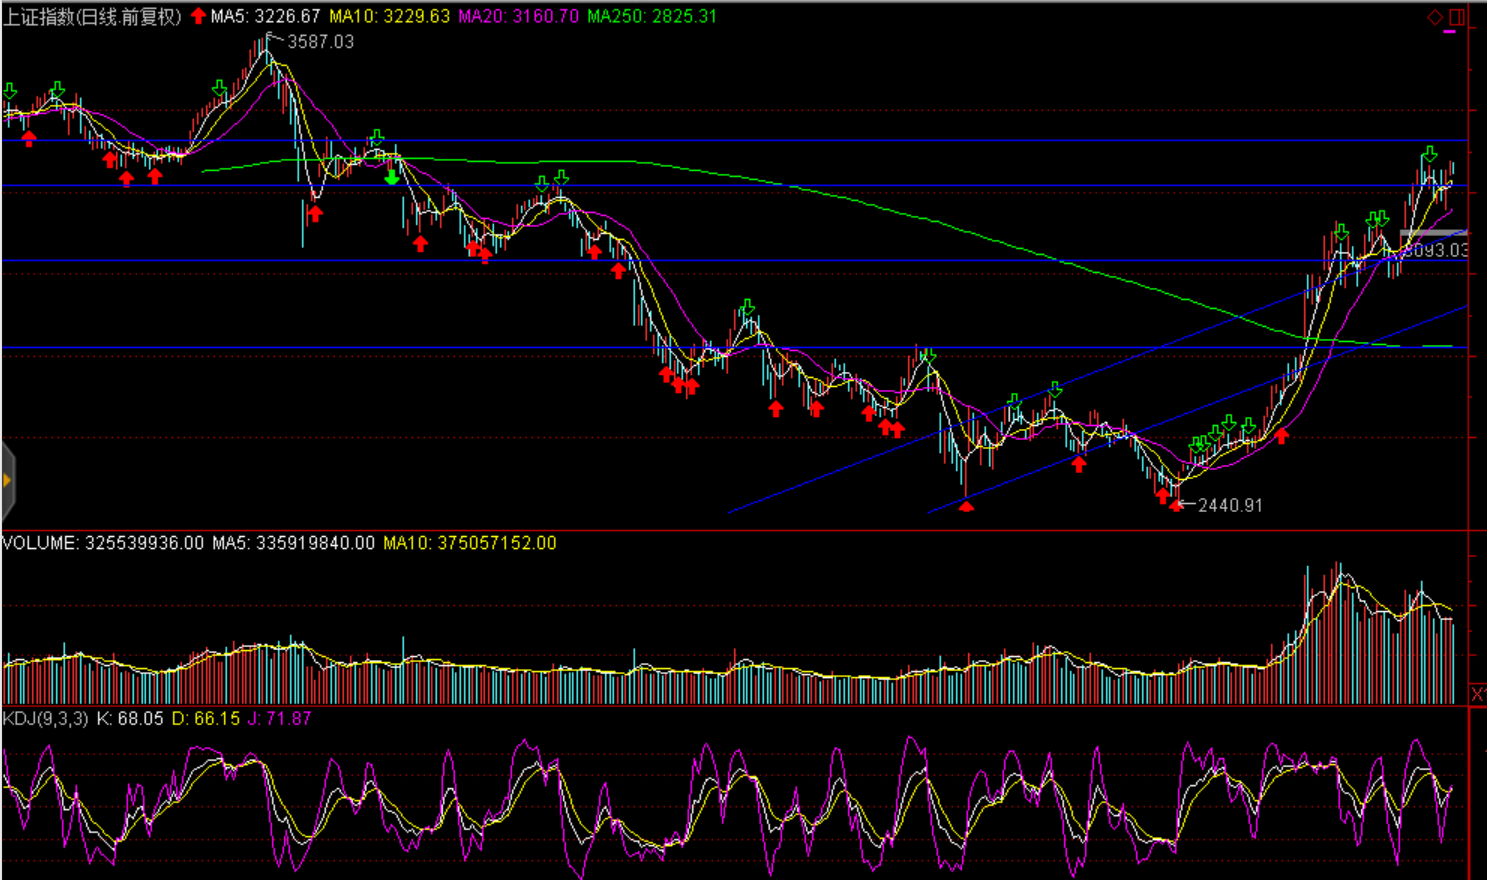
Task: Click the green sell arrow at rightmost peak
Action: (1430, 154)
